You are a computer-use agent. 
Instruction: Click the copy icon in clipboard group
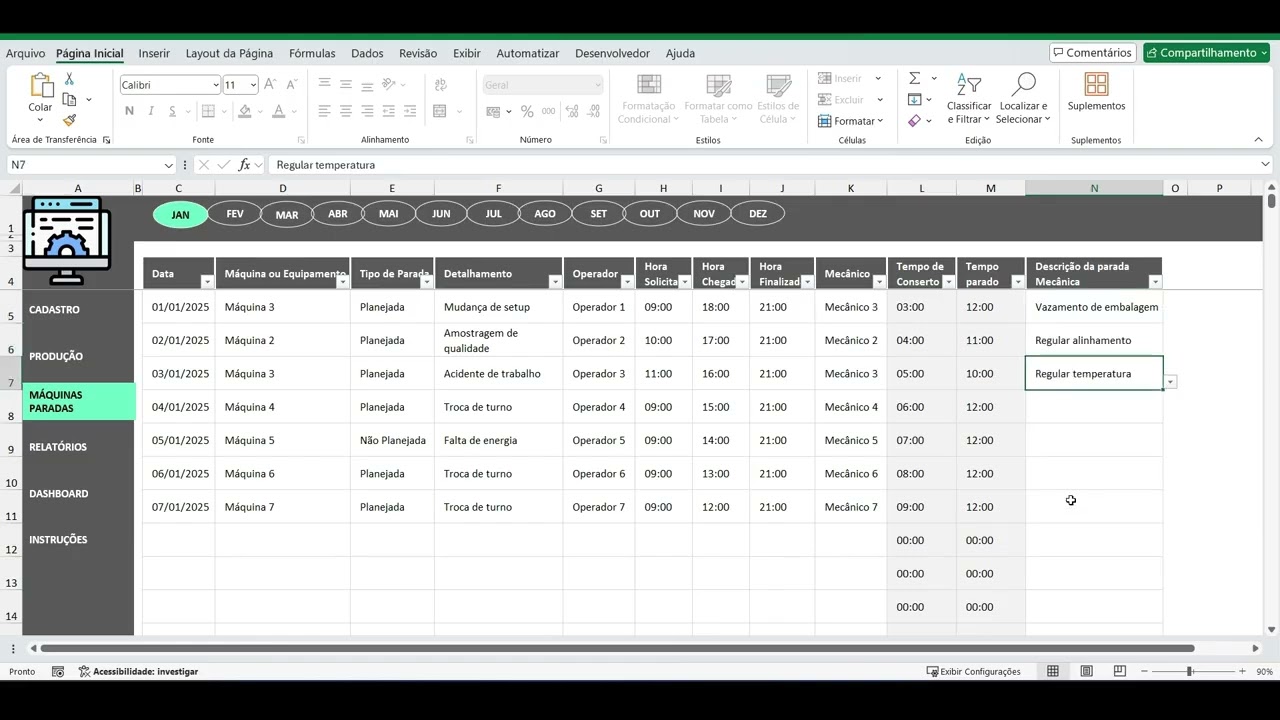click(69, 99)
